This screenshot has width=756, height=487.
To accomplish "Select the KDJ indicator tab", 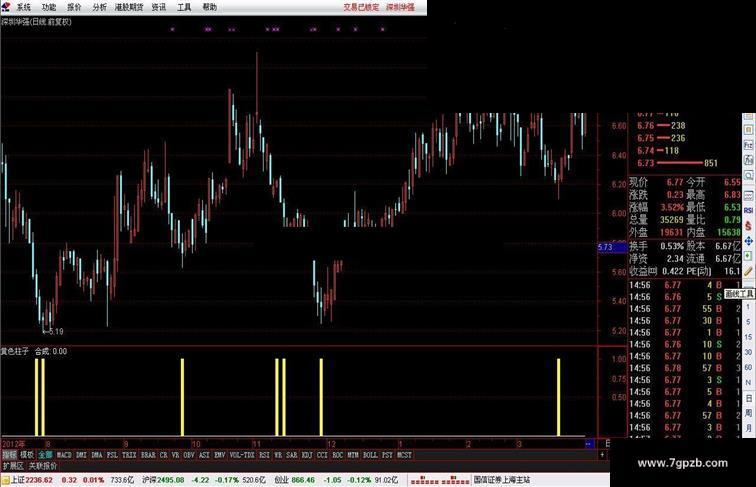I will 307,455.
